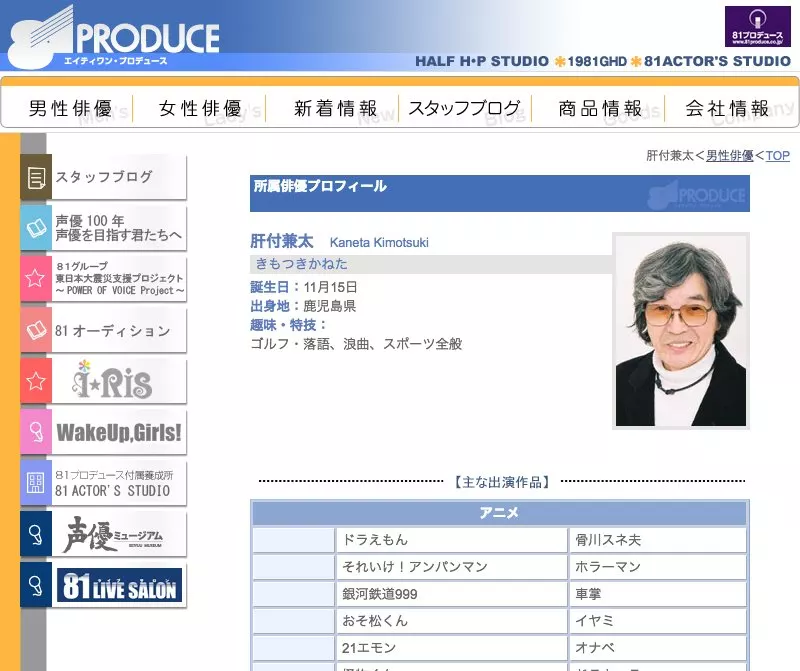Open the 会社情報 menu
Viewport: 800px width, 671px height.
tap(728, 108)
